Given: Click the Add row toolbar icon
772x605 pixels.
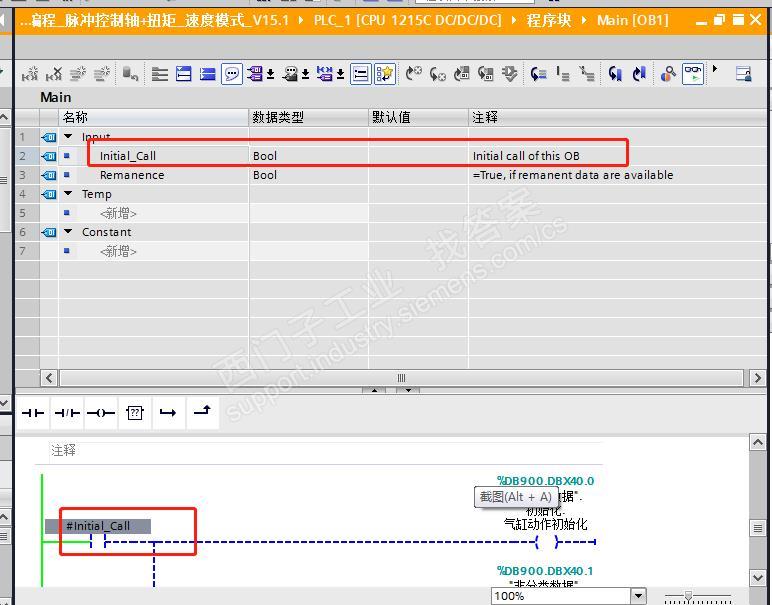Looking at the screenshot, I should 102,74.
